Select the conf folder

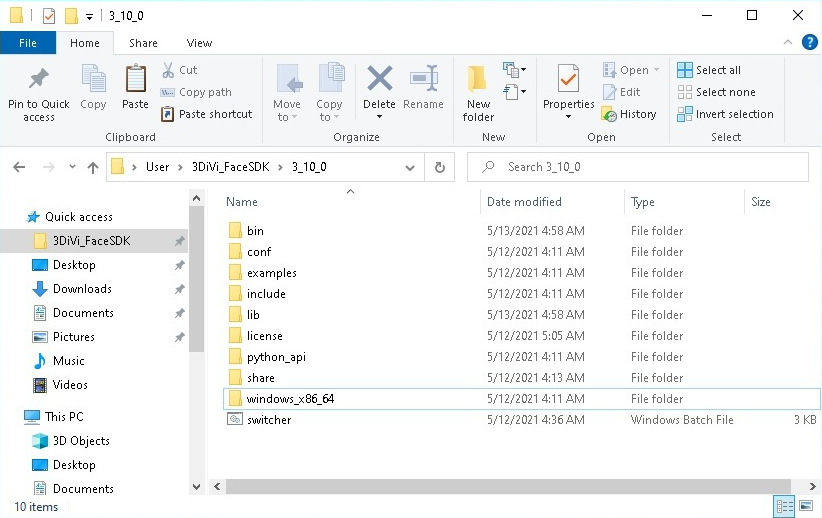(x=259, y=252)
